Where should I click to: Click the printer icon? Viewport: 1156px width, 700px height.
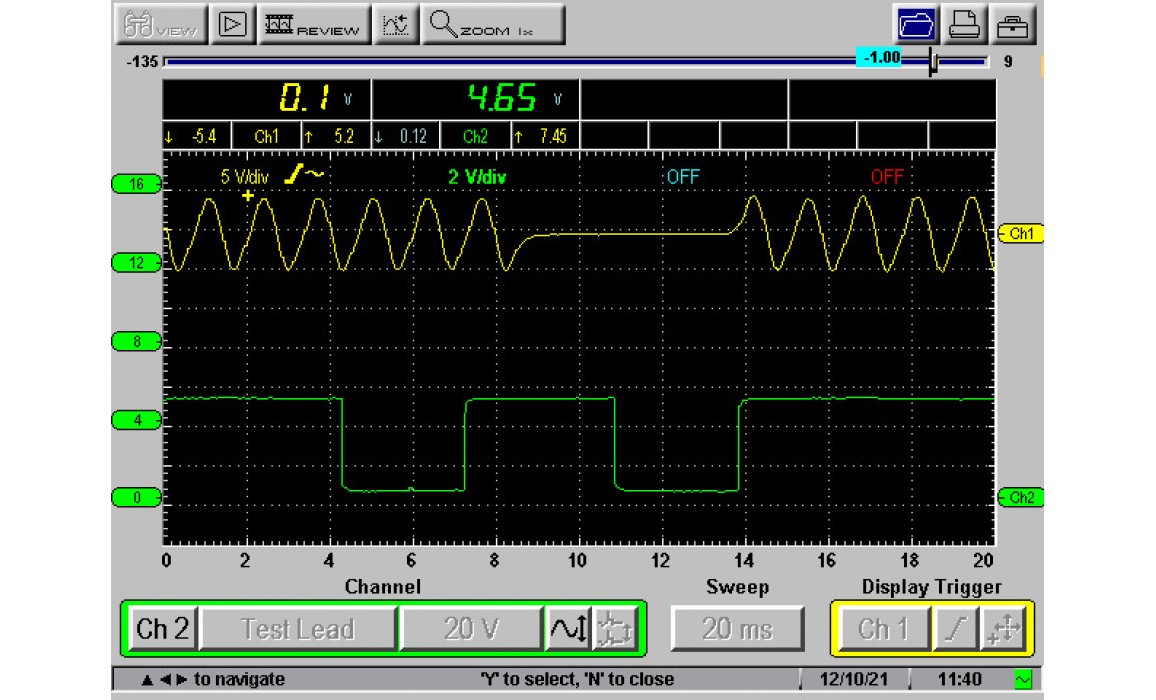(964, 24)
